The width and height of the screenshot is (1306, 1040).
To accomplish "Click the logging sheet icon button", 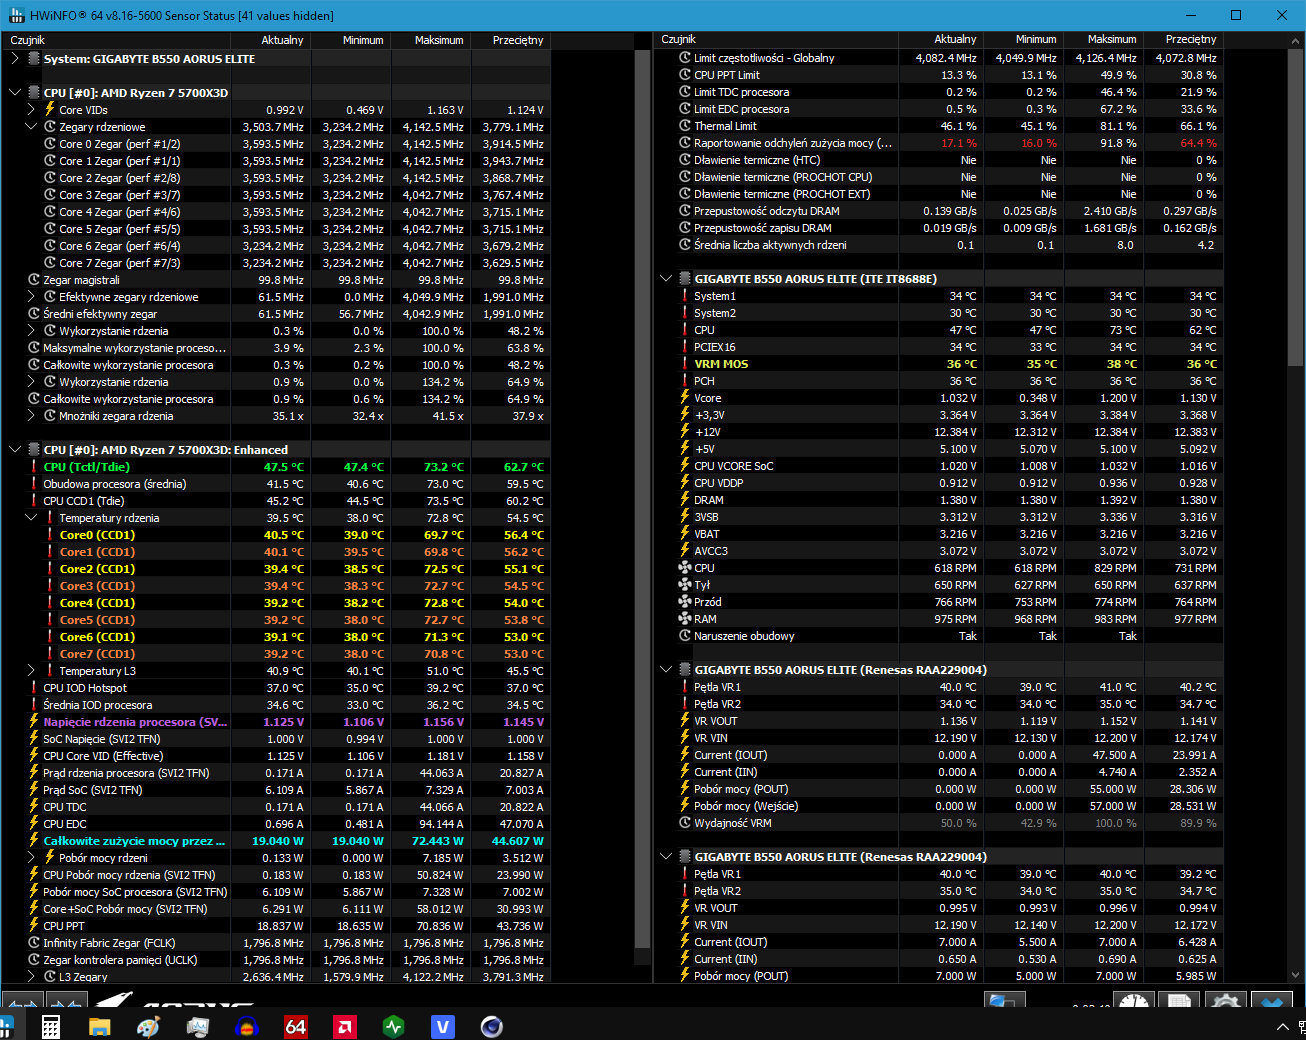I will click(1179, 1001).
